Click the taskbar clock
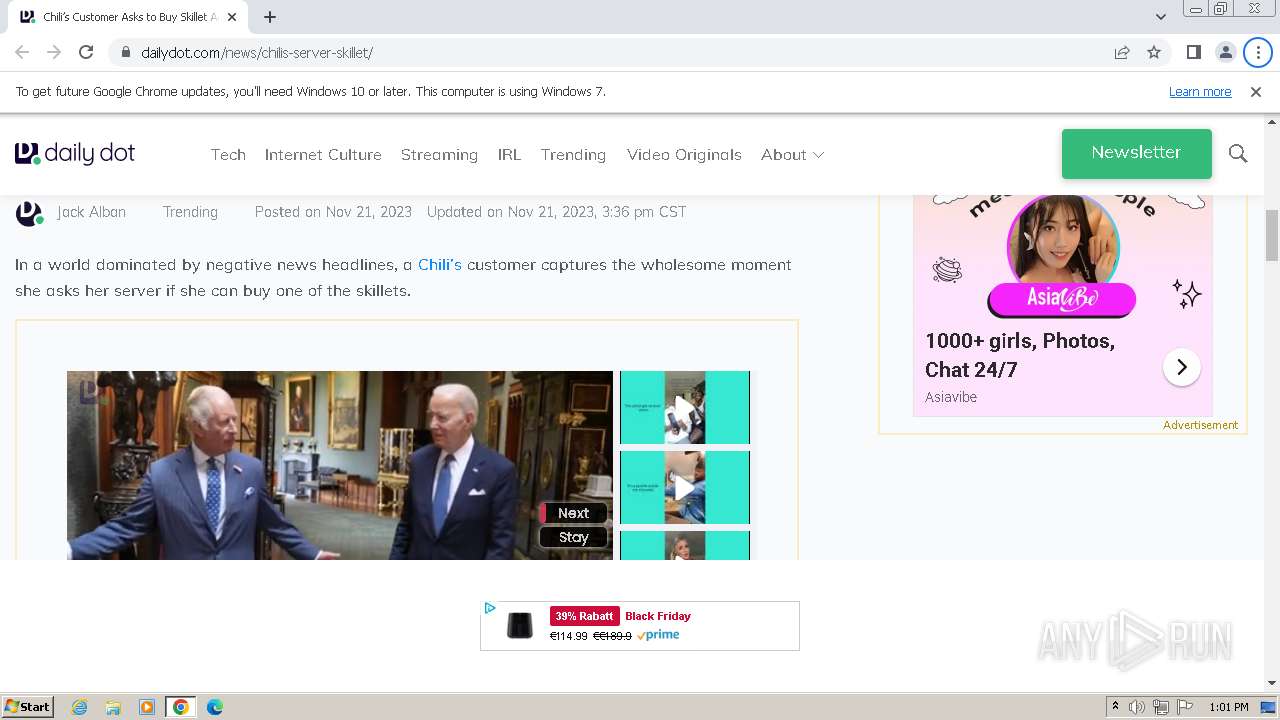Image resolution: width=1280 pixels, height=720 pixels. point(1229,707)
